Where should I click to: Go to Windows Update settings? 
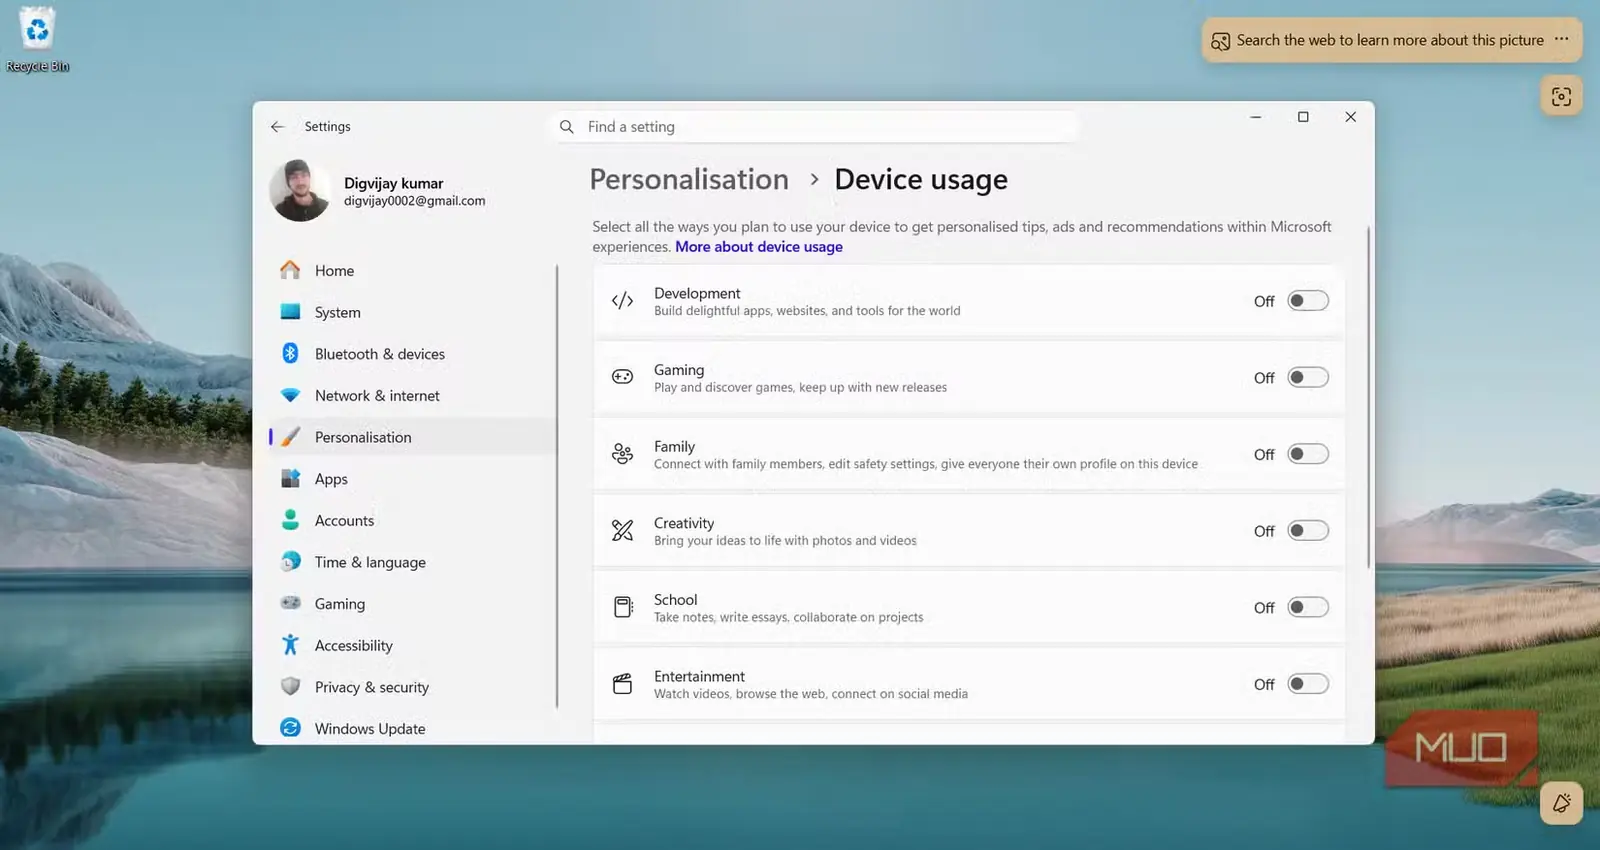coord(412,729)
